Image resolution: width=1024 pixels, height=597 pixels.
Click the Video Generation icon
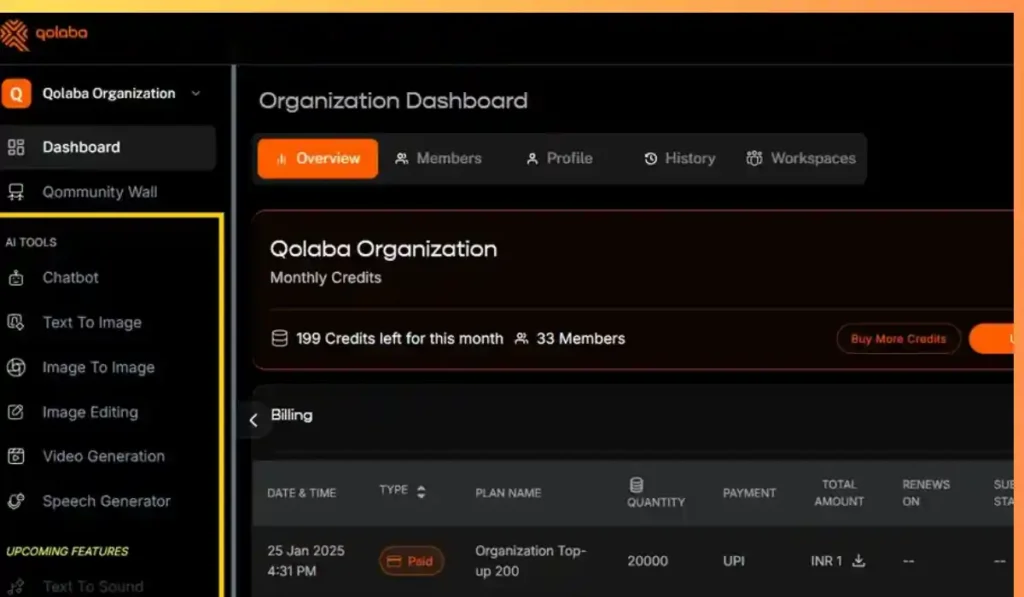tap(16, 457)
